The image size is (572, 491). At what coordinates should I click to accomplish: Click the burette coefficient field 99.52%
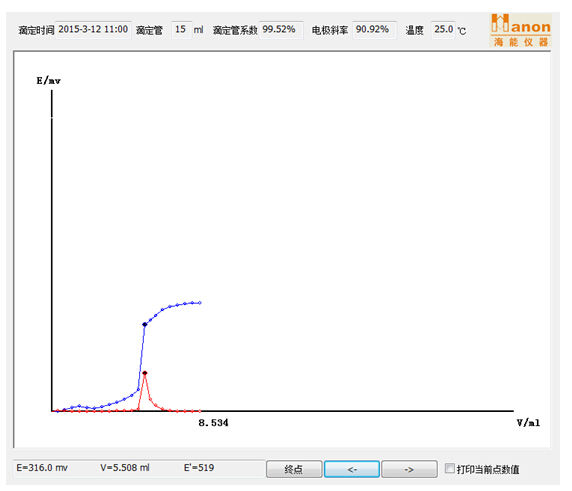coord(281,30)
